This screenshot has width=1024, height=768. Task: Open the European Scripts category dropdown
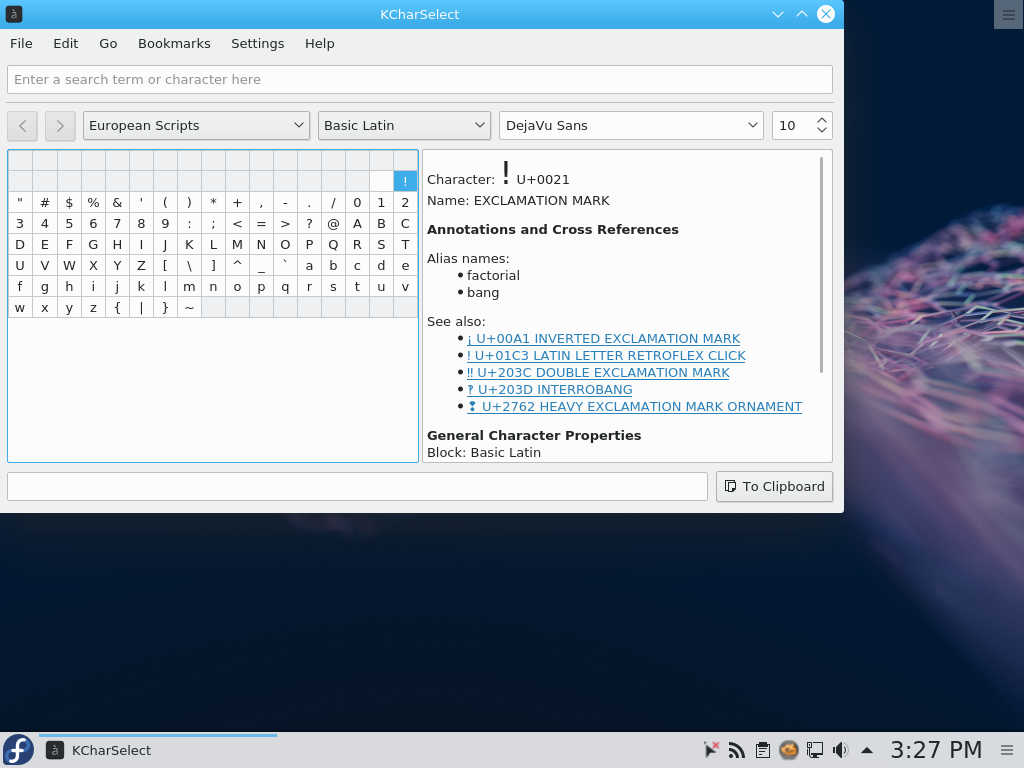coord(196,125)
